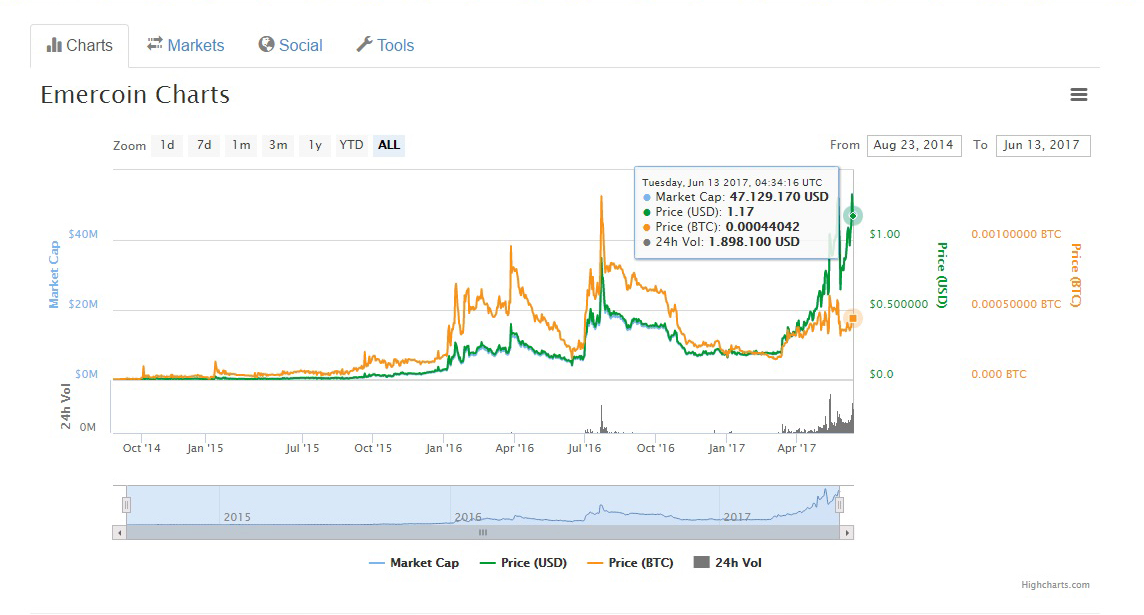1144x615 pixels.
Task: Switch to the Charts tab
Action: coord(80,46)
